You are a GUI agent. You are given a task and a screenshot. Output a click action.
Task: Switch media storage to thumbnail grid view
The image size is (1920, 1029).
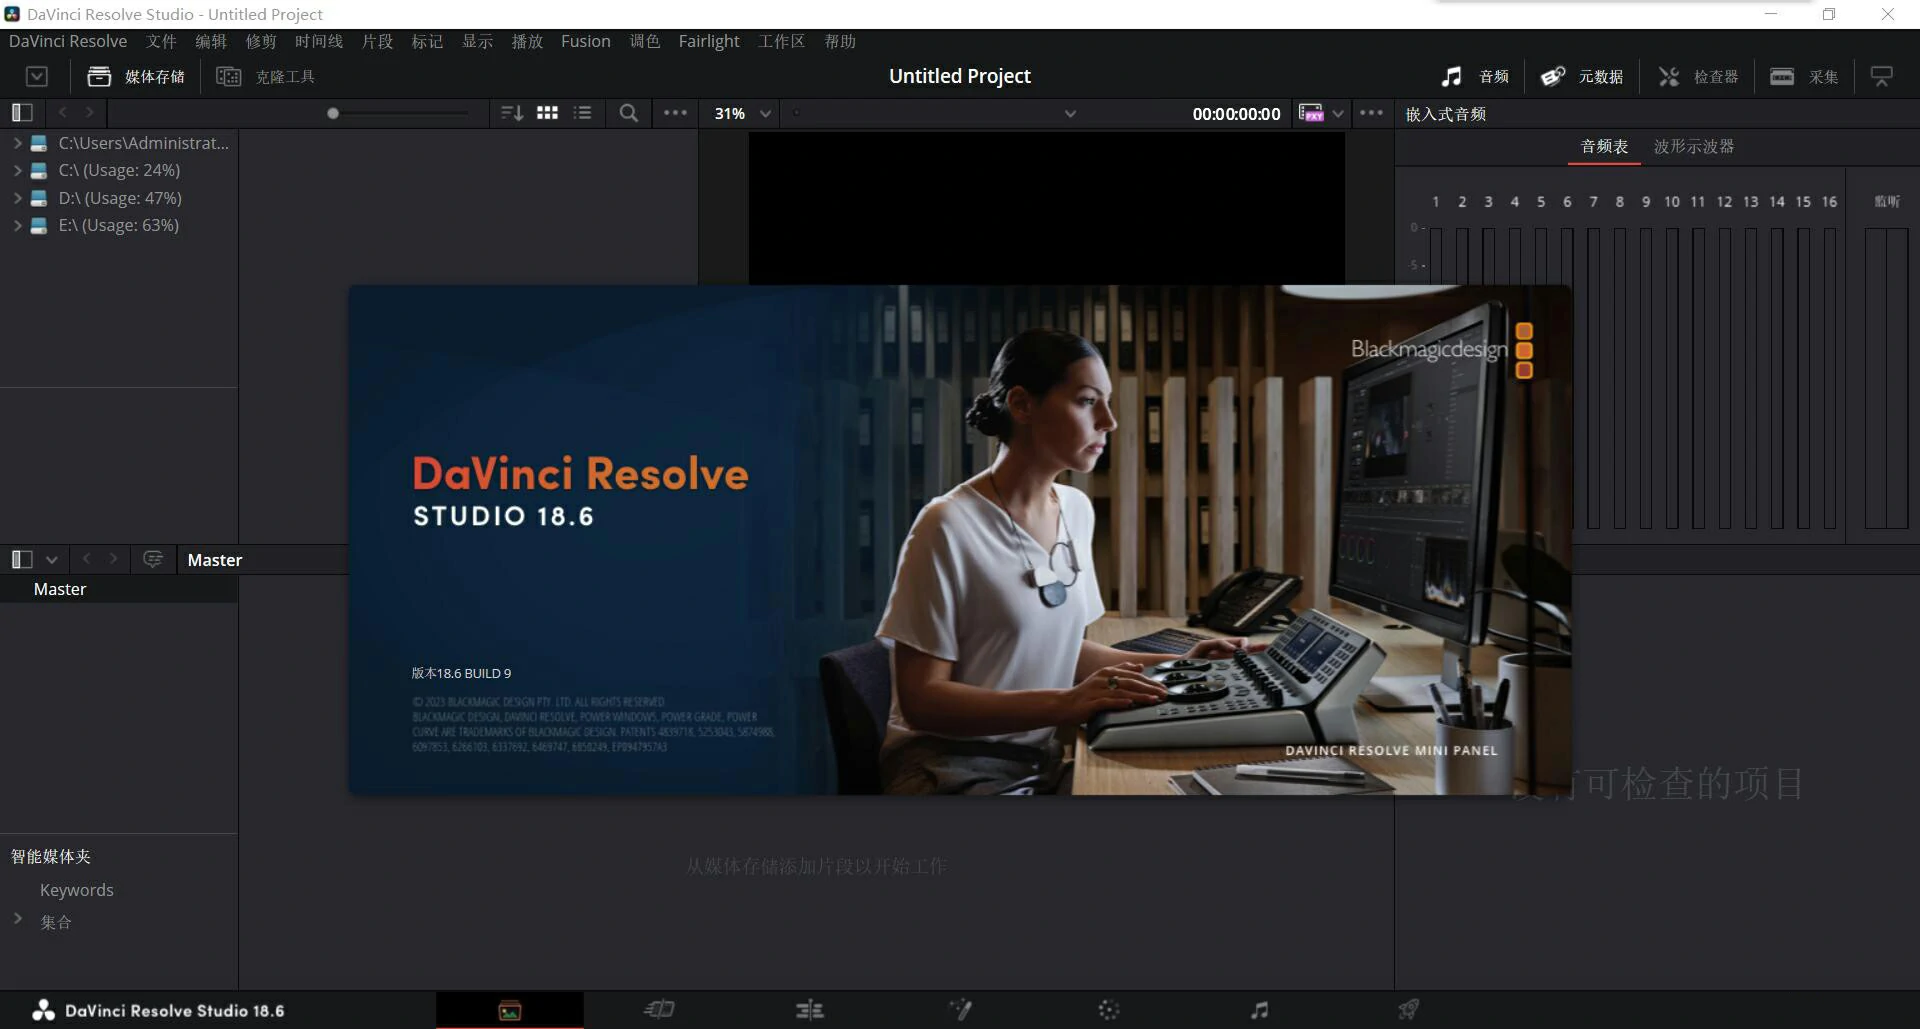[547, 113]
